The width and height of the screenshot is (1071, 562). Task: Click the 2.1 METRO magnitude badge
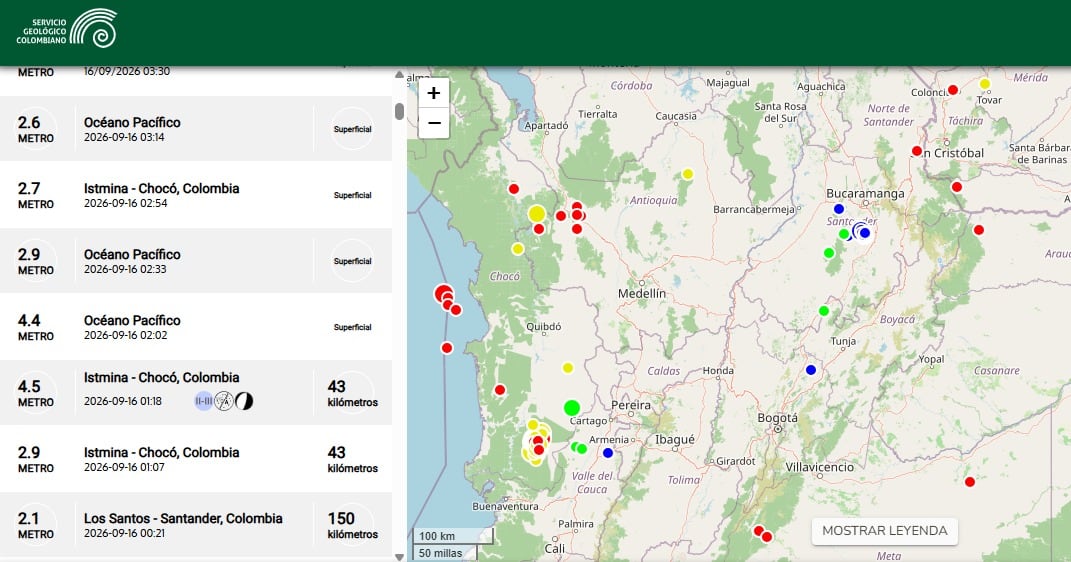(36, 524)
